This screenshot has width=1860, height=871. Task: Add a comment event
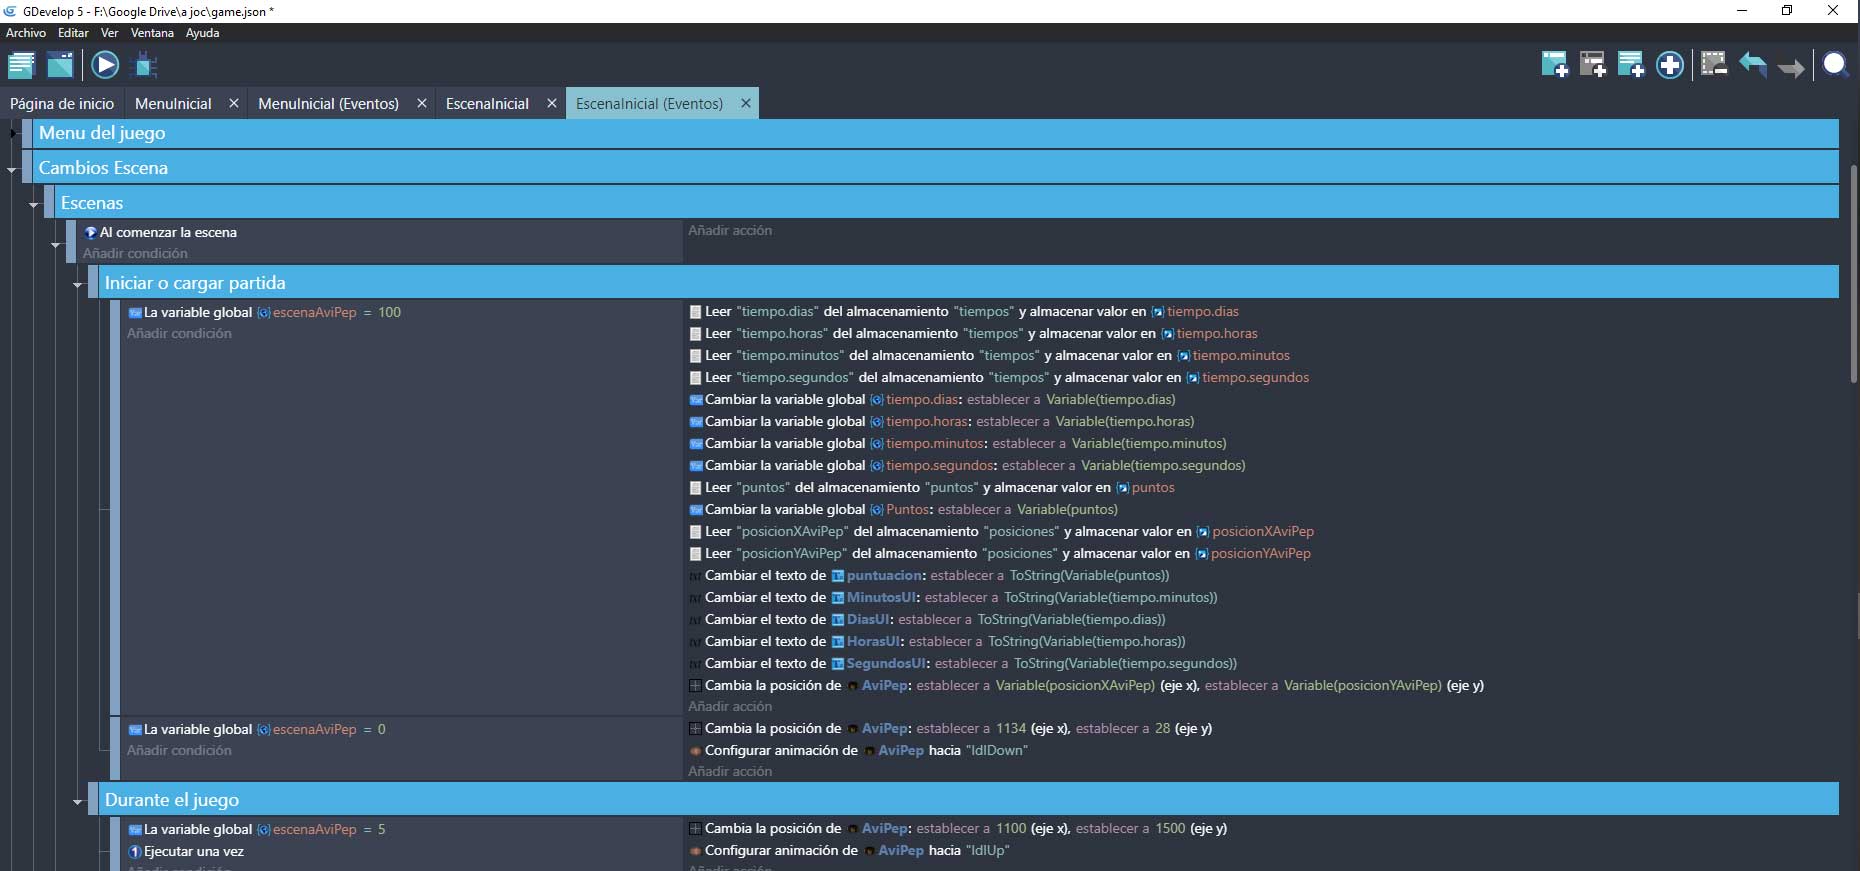pos(1631,66)
